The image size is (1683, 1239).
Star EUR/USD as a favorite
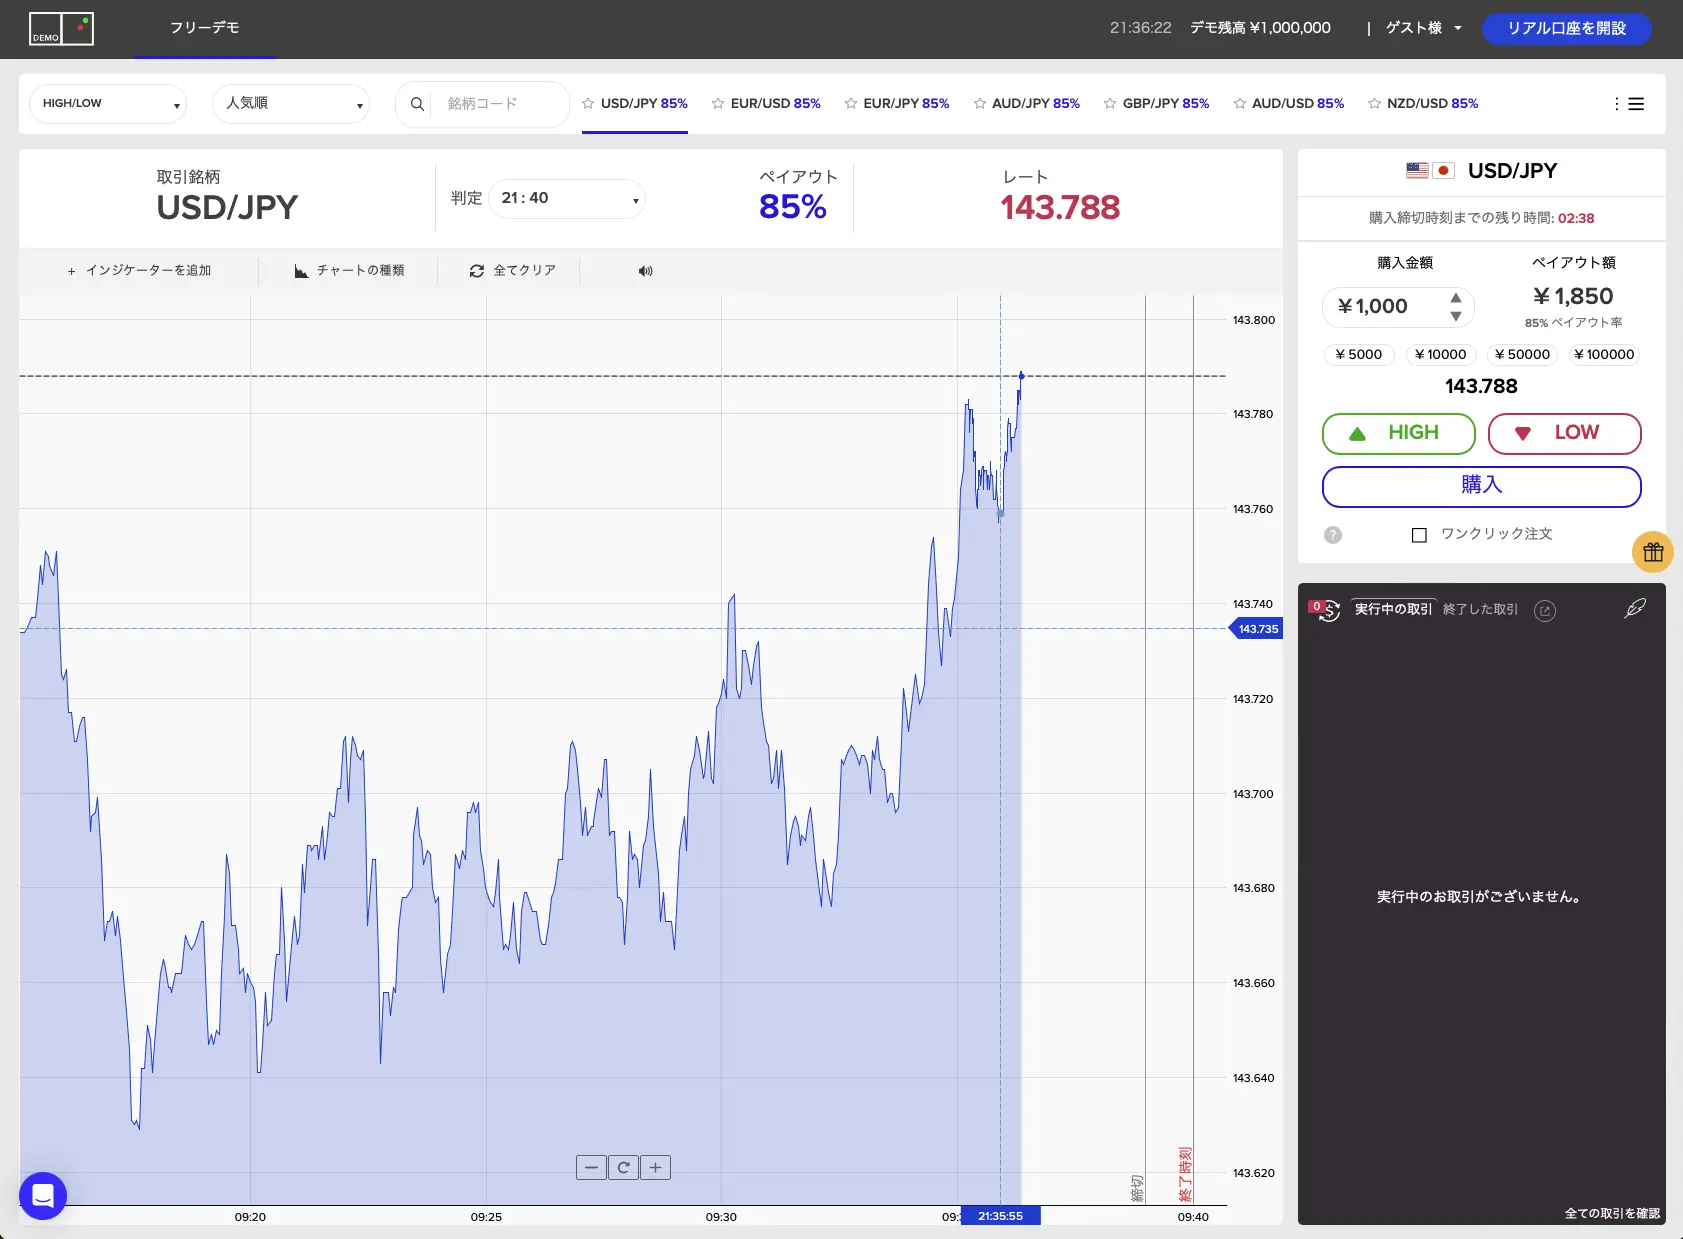[718, 104]
